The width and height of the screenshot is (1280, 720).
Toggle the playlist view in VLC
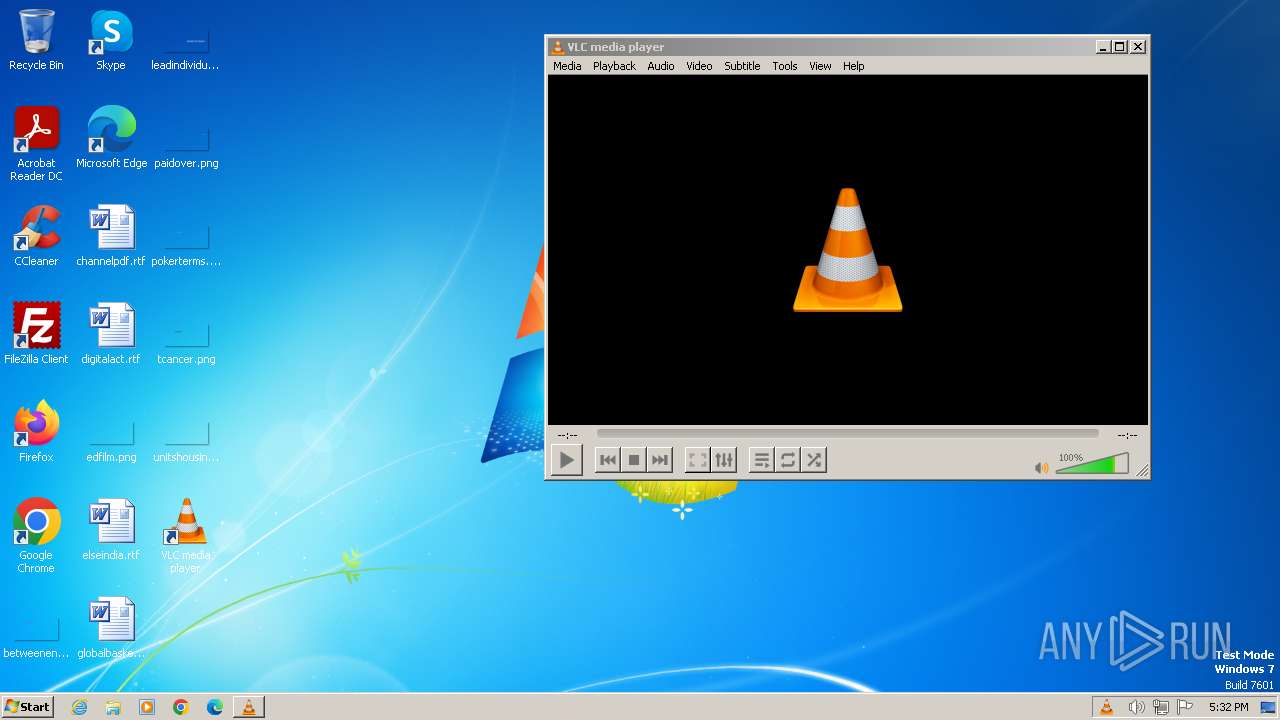pos(762,460)
